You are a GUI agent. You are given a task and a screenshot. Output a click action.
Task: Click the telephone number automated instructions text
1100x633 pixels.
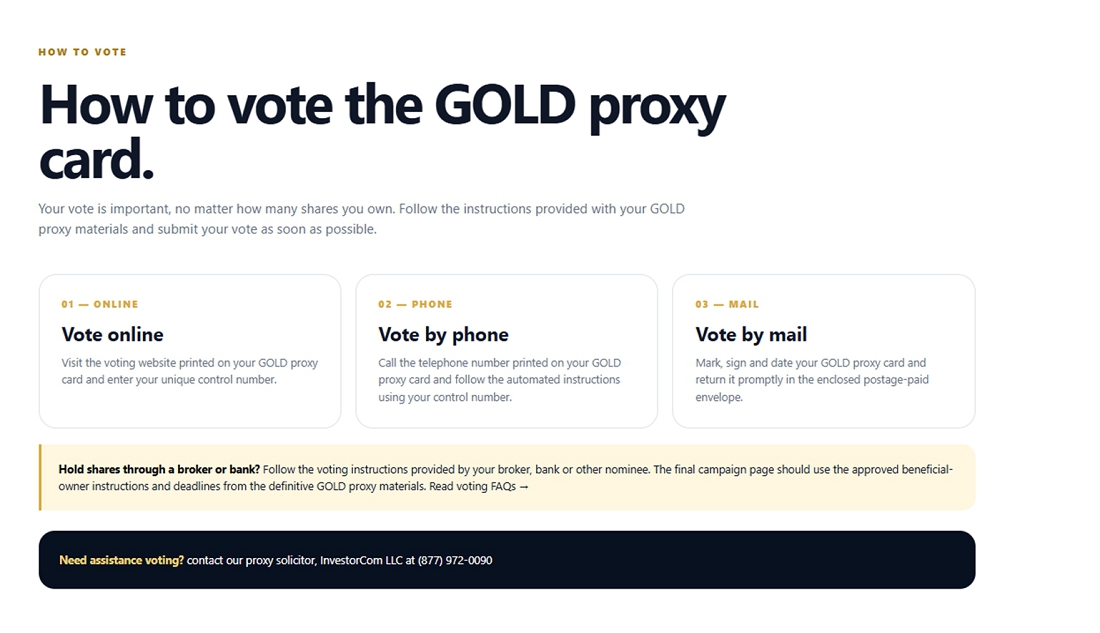[x=499, y=380]
